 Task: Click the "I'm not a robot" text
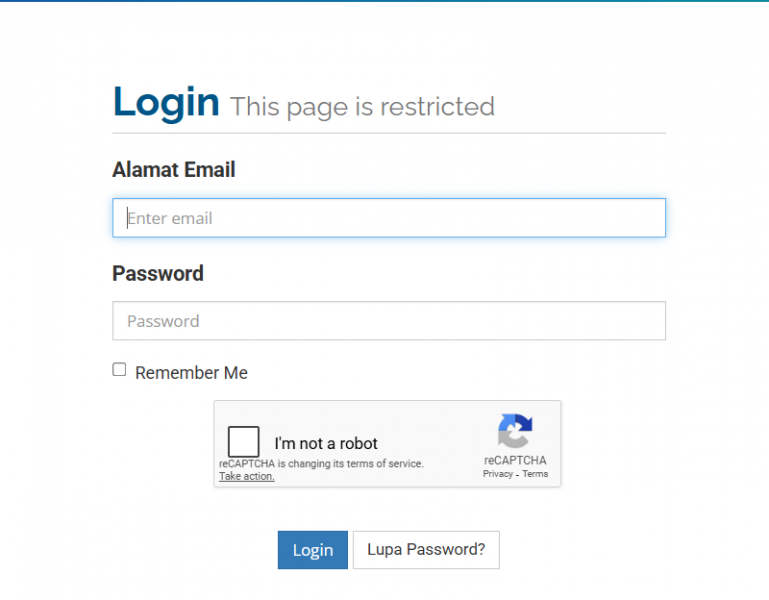coord(326,444)
